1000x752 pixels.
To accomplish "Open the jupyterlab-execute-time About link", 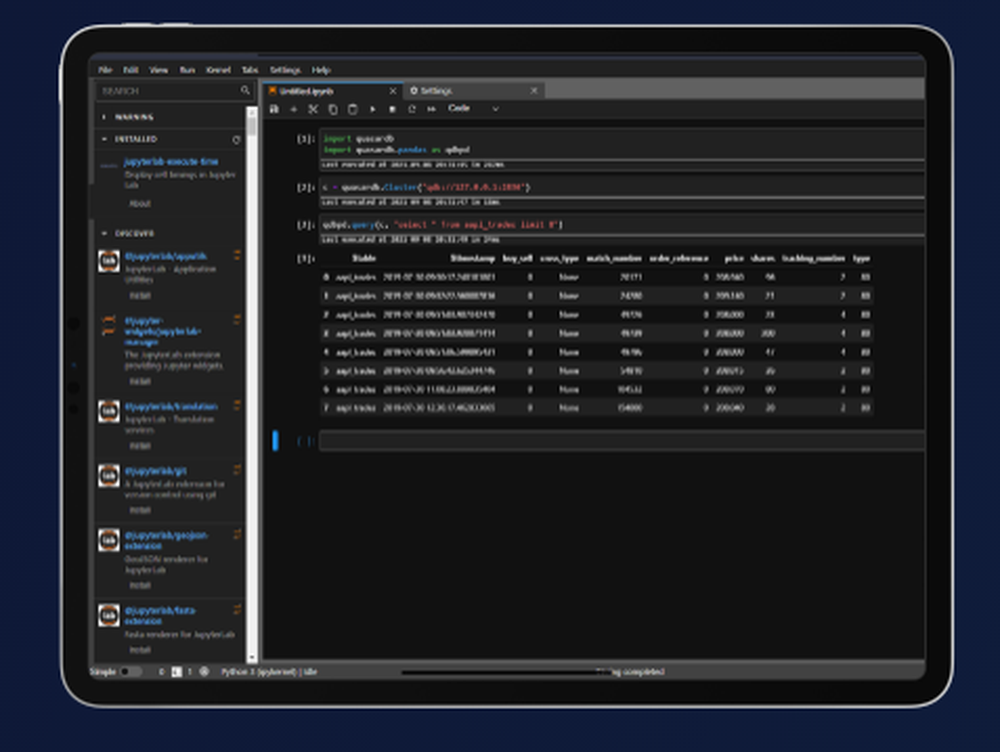I will click(140, 204).
